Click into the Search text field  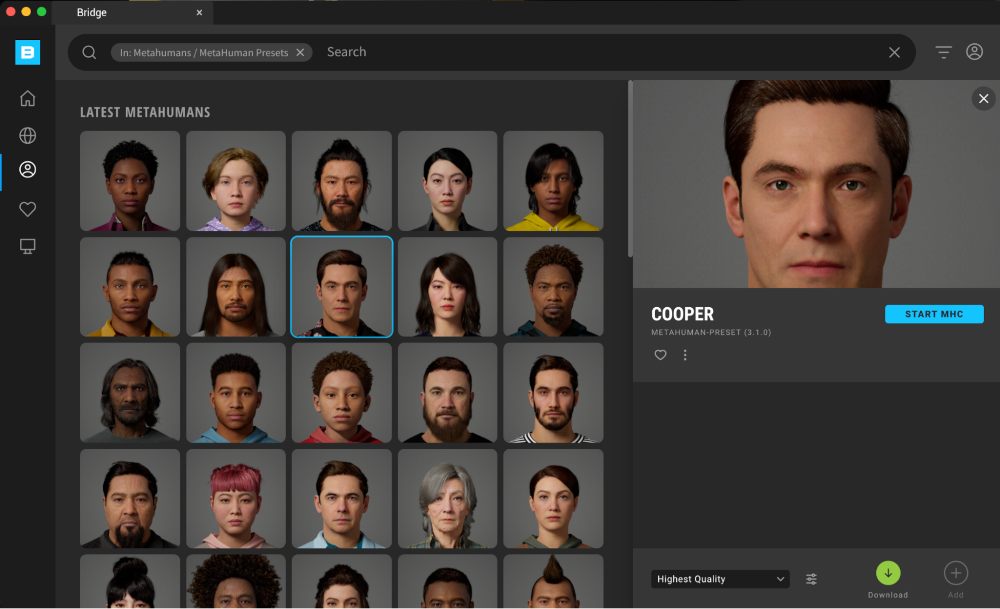point(600,52)
